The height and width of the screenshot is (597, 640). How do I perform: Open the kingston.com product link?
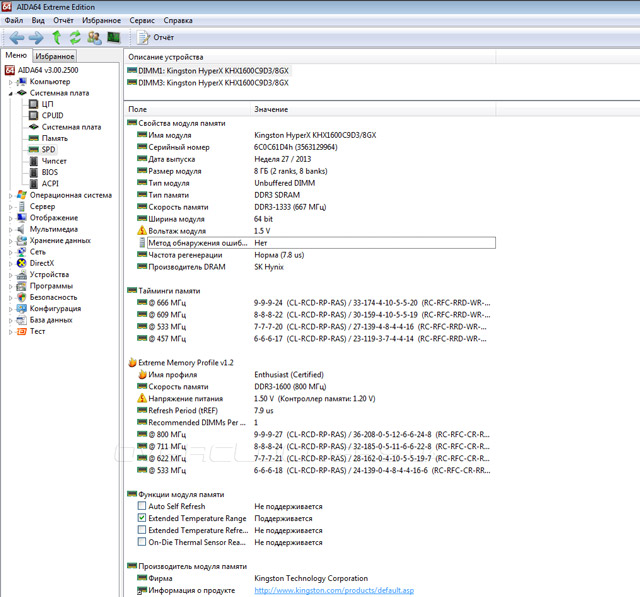(x=334, y=590)
